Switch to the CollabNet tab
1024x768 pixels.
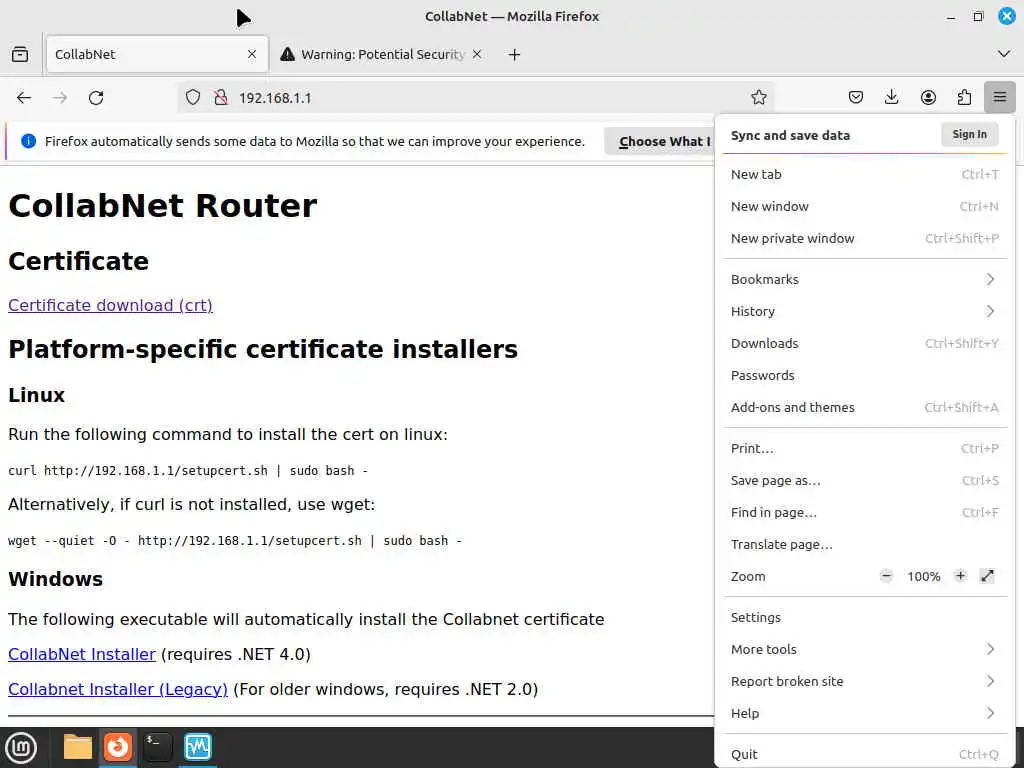[157, 54]
